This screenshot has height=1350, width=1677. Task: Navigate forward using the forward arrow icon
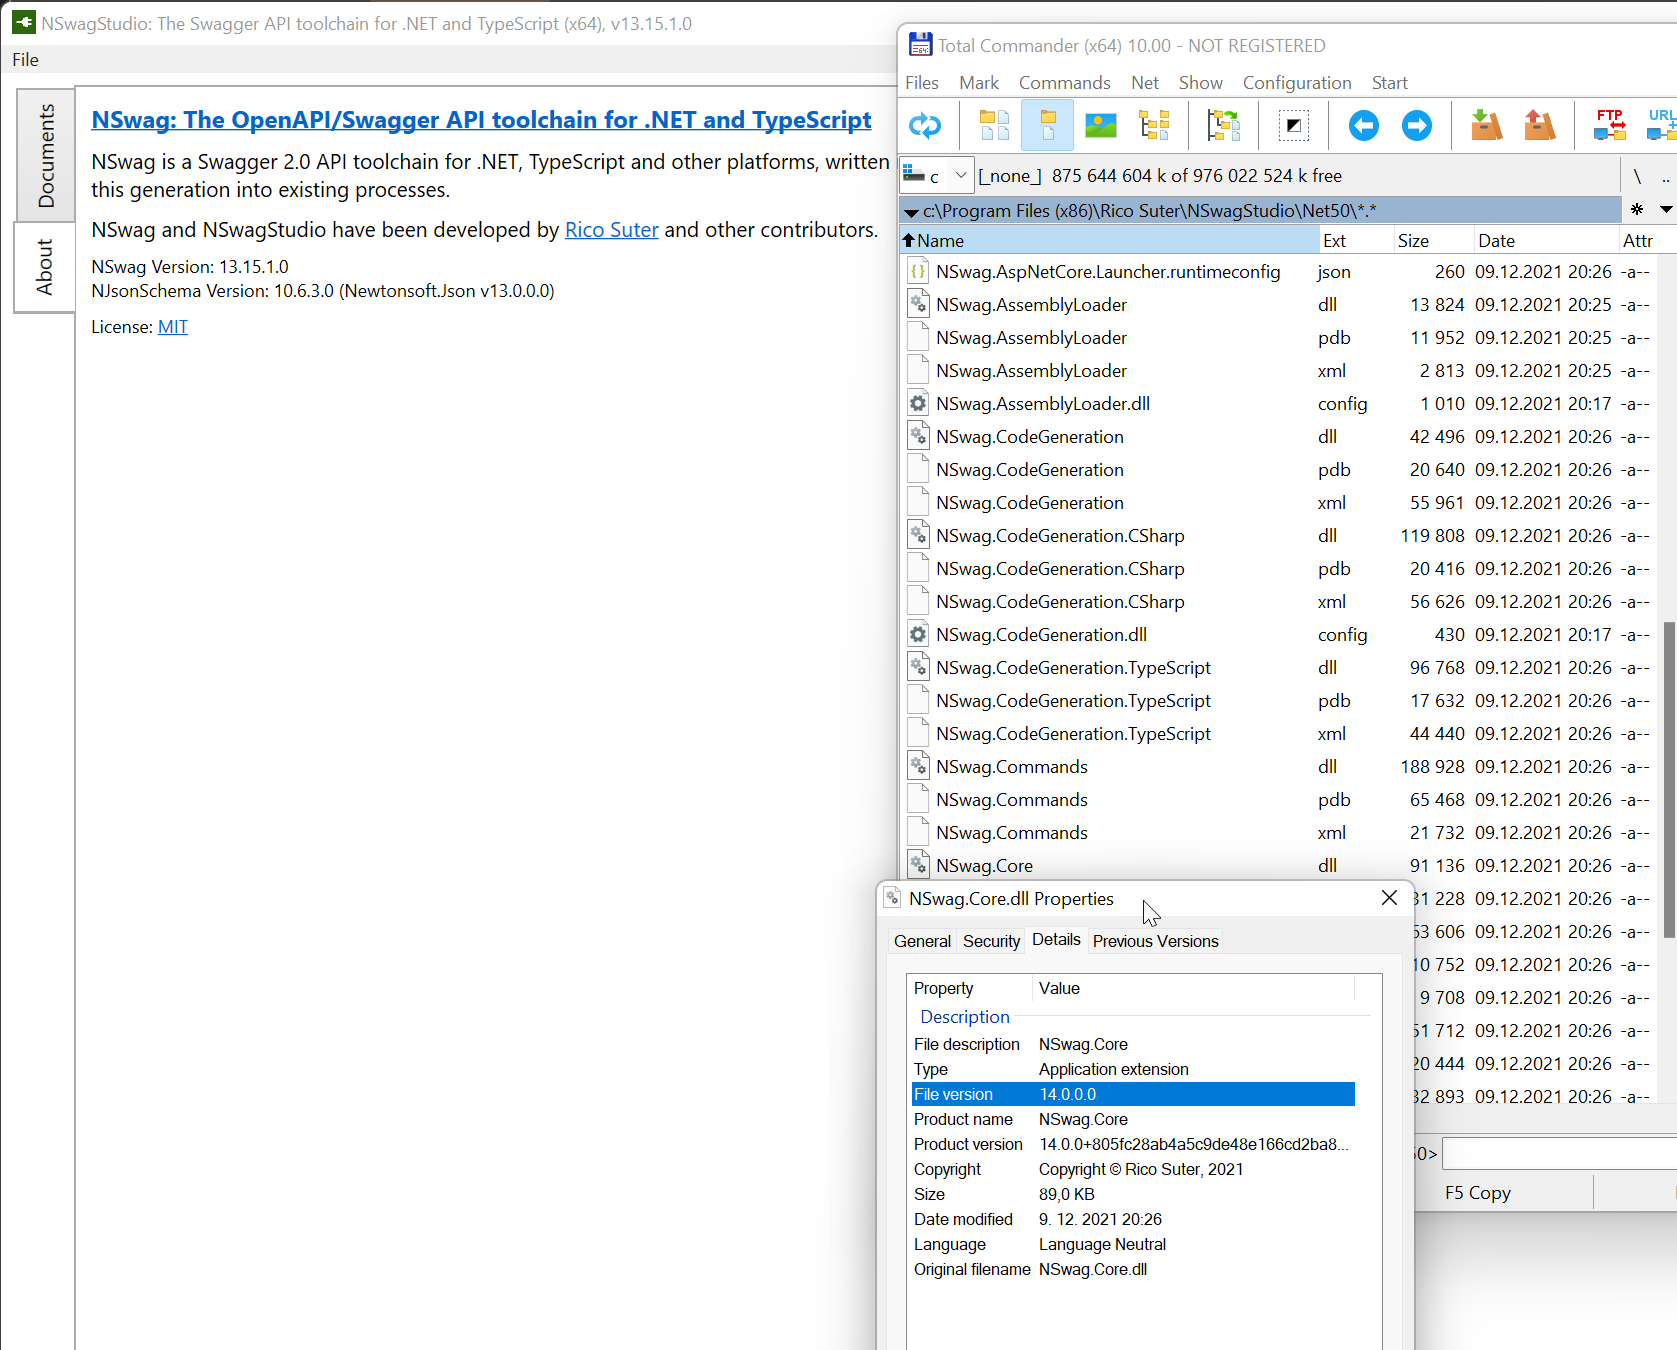[x=1417, y=125]
